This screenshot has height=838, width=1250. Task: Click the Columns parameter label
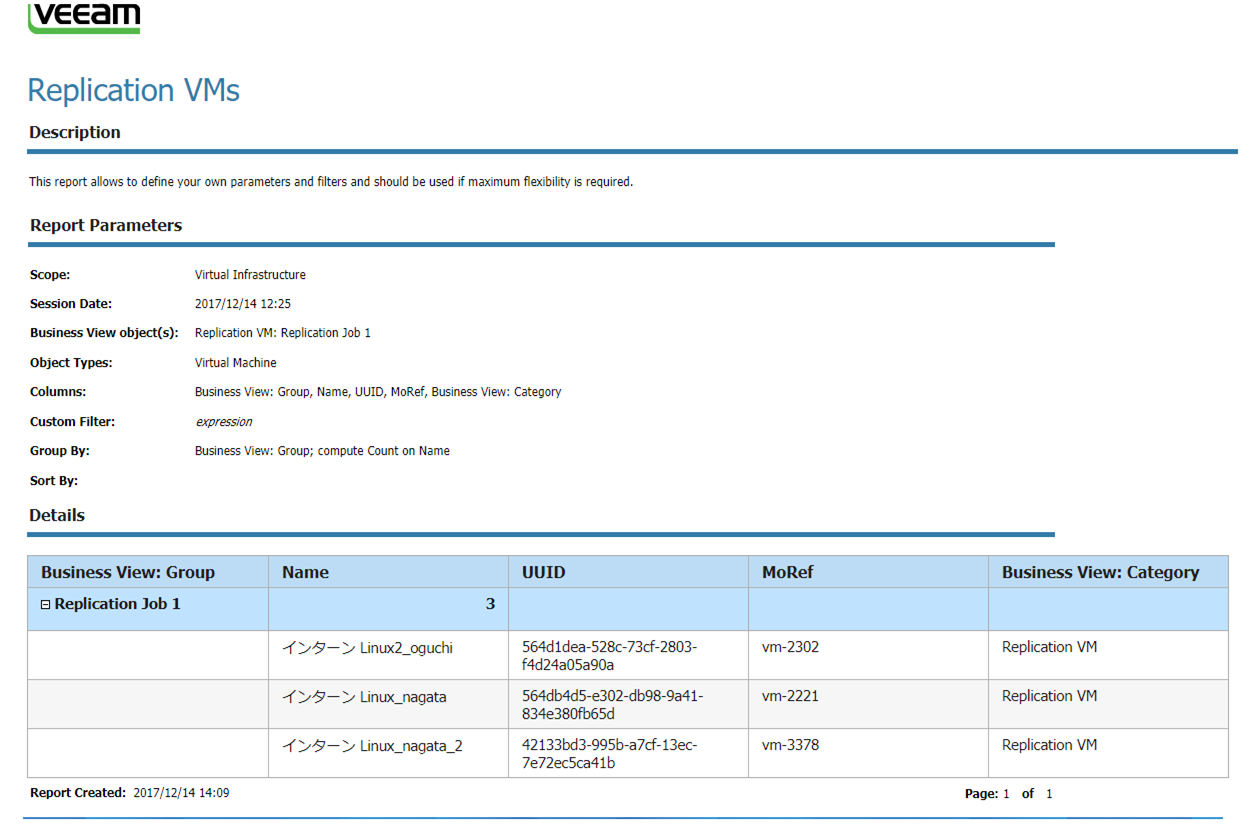point(58,392)
